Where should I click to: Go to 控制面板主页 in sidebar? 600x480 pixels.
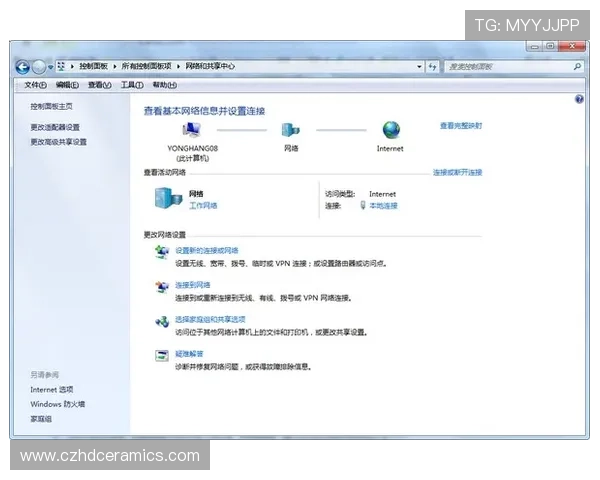pyautogui.click(x=51, y=106)
